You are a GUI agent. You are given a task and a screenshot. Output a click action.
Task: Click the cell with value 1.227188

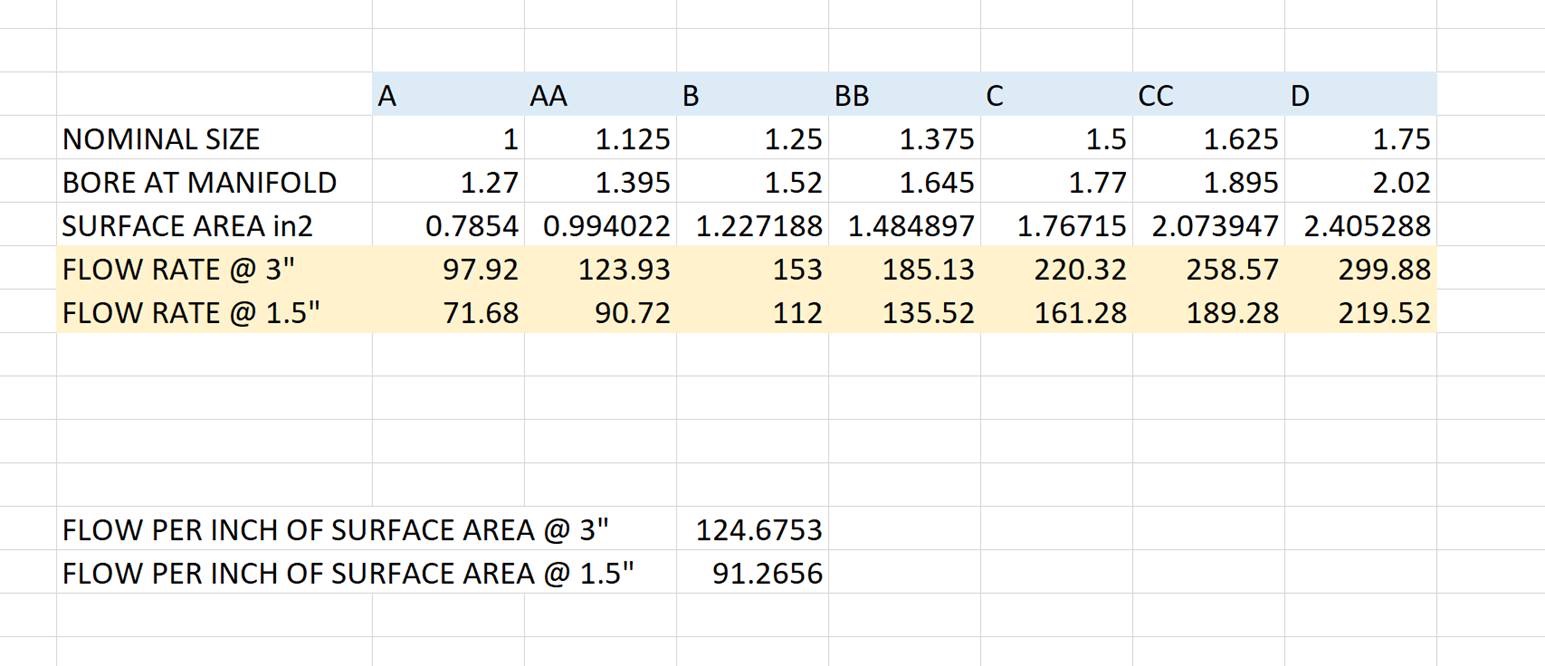[758, 226]
